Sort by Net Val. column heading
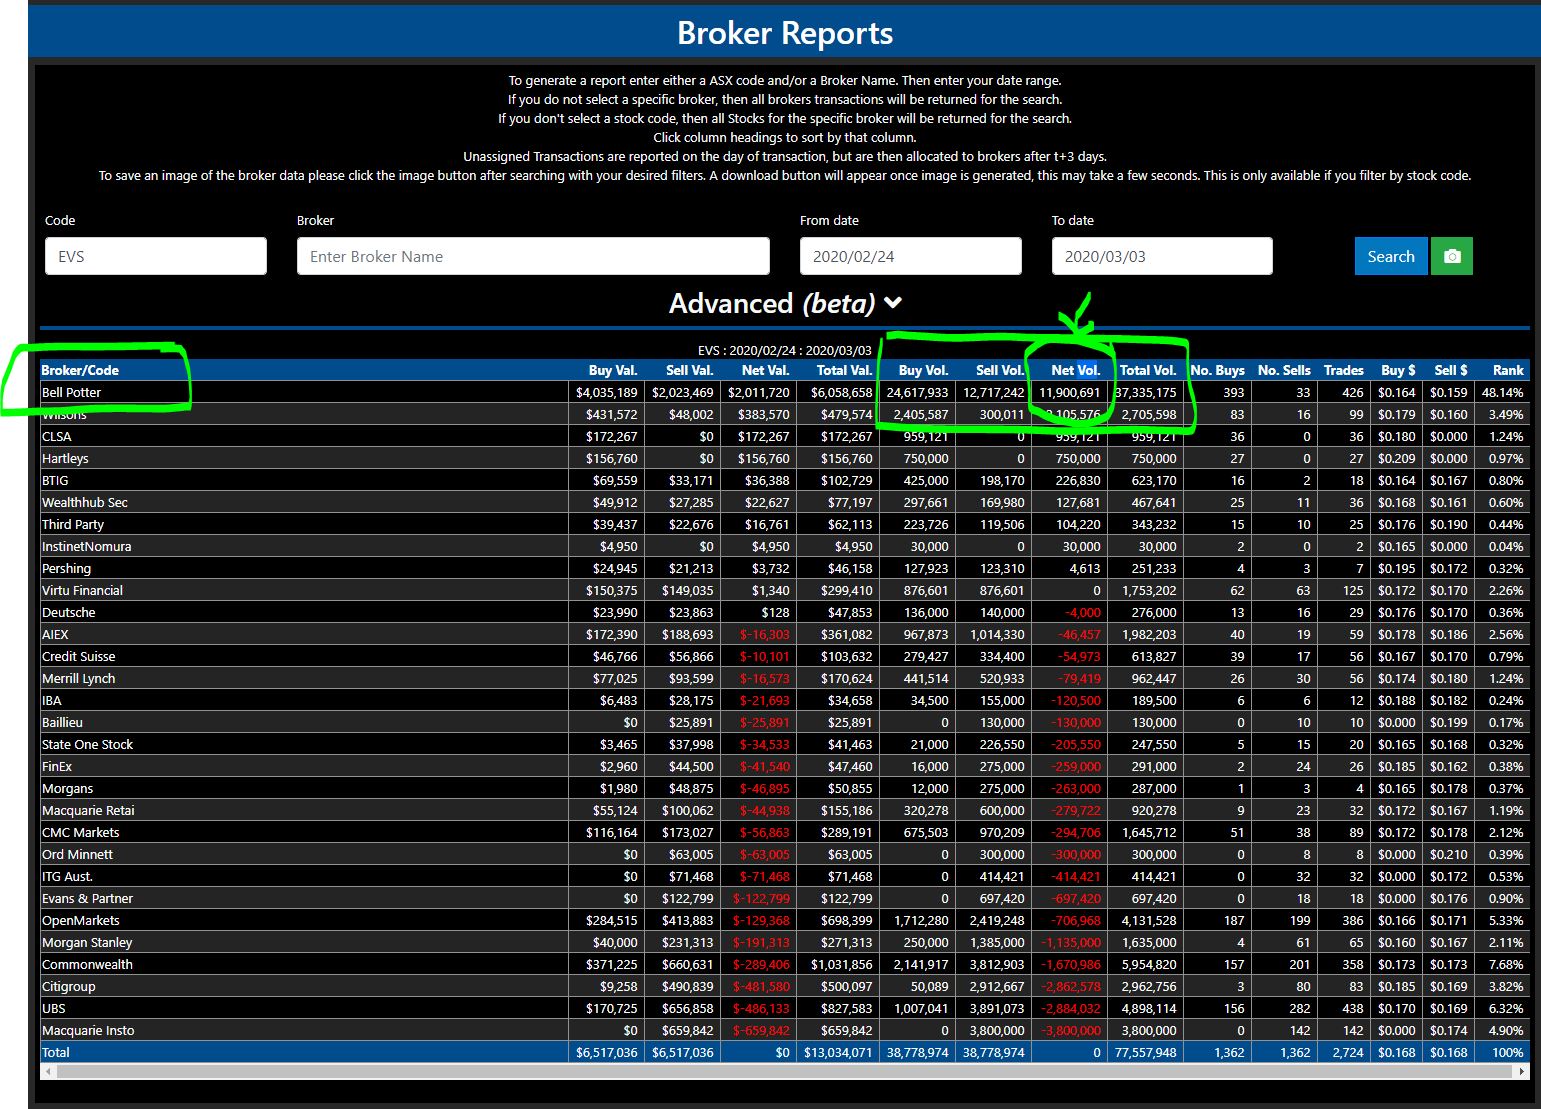The width and height of the screenshot is (1541, 1109). [766, 370]
